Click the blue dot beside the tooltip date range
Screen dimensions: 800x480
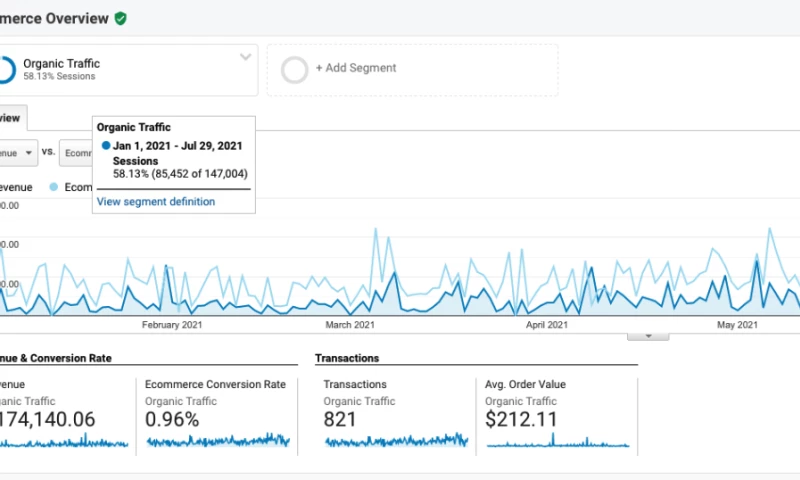coord(106,146)
